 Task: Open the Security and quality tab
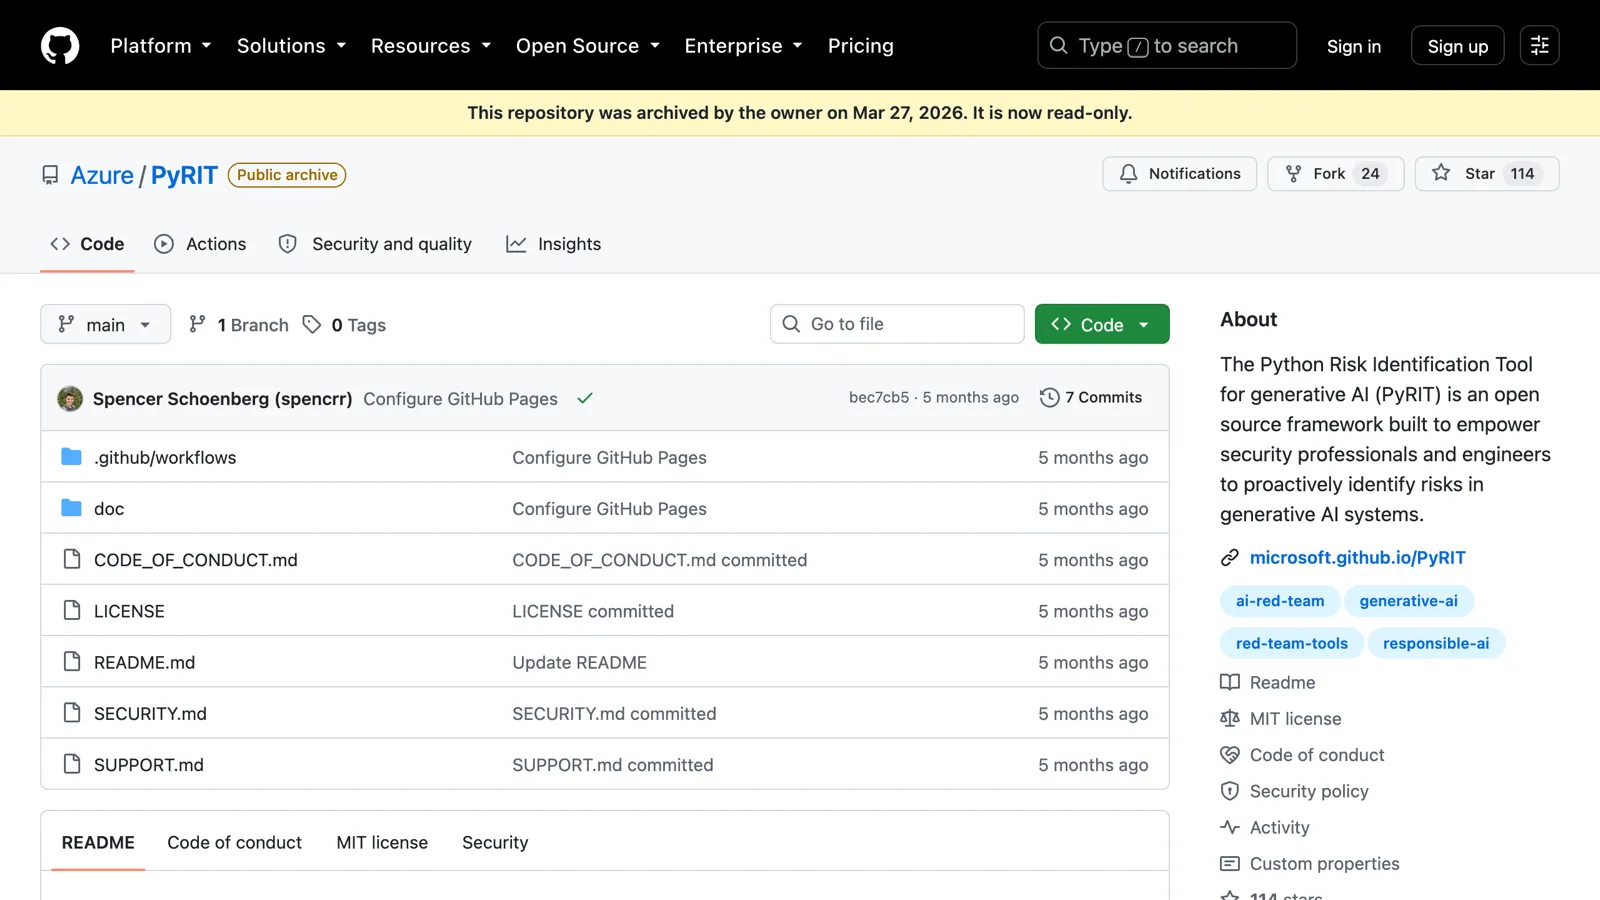pyautogui.click(x=375, y=244)
